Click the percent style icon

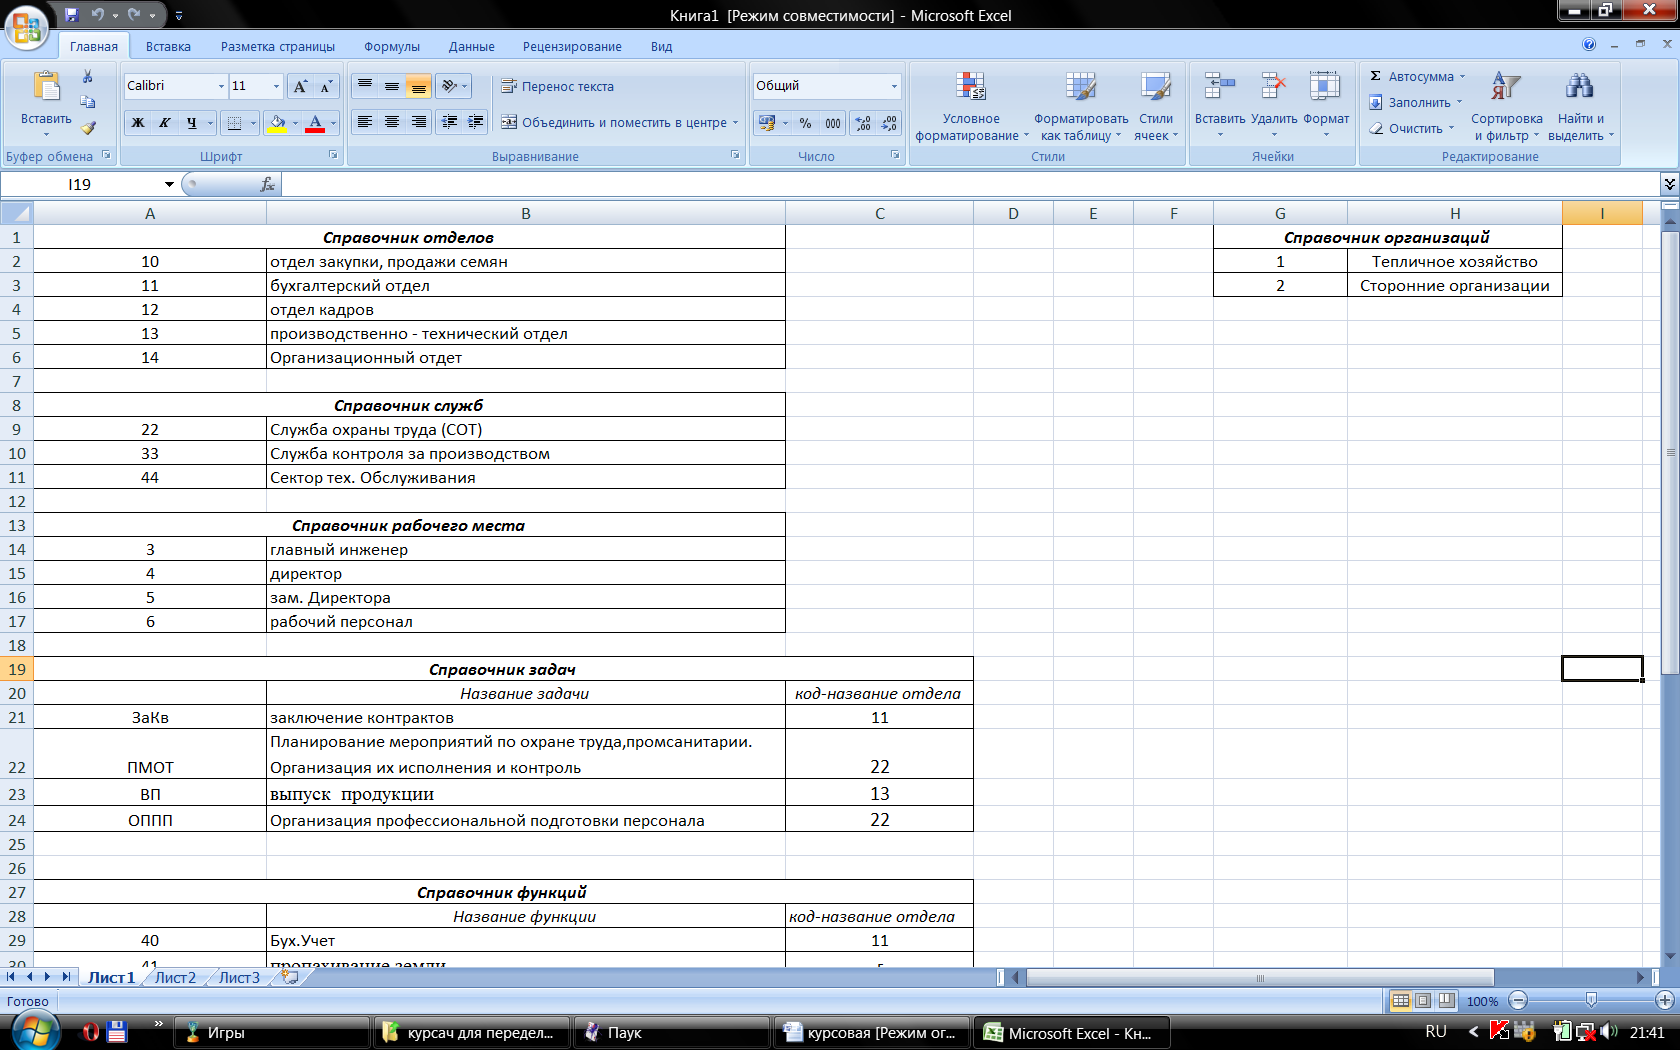(x=805, y=123)
